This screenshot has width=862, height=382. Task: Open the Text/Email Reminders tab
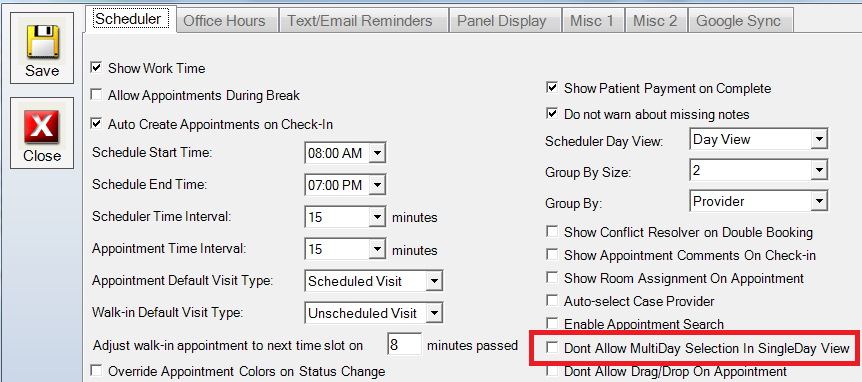pyautogui.click(x=360, y=21)
